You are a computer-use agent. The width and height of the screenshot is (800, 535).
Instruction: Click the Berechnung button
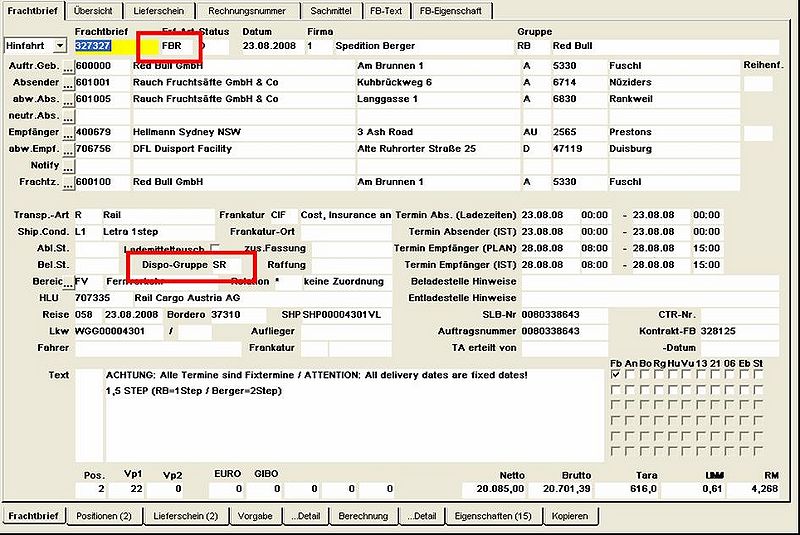click(363, 516)
